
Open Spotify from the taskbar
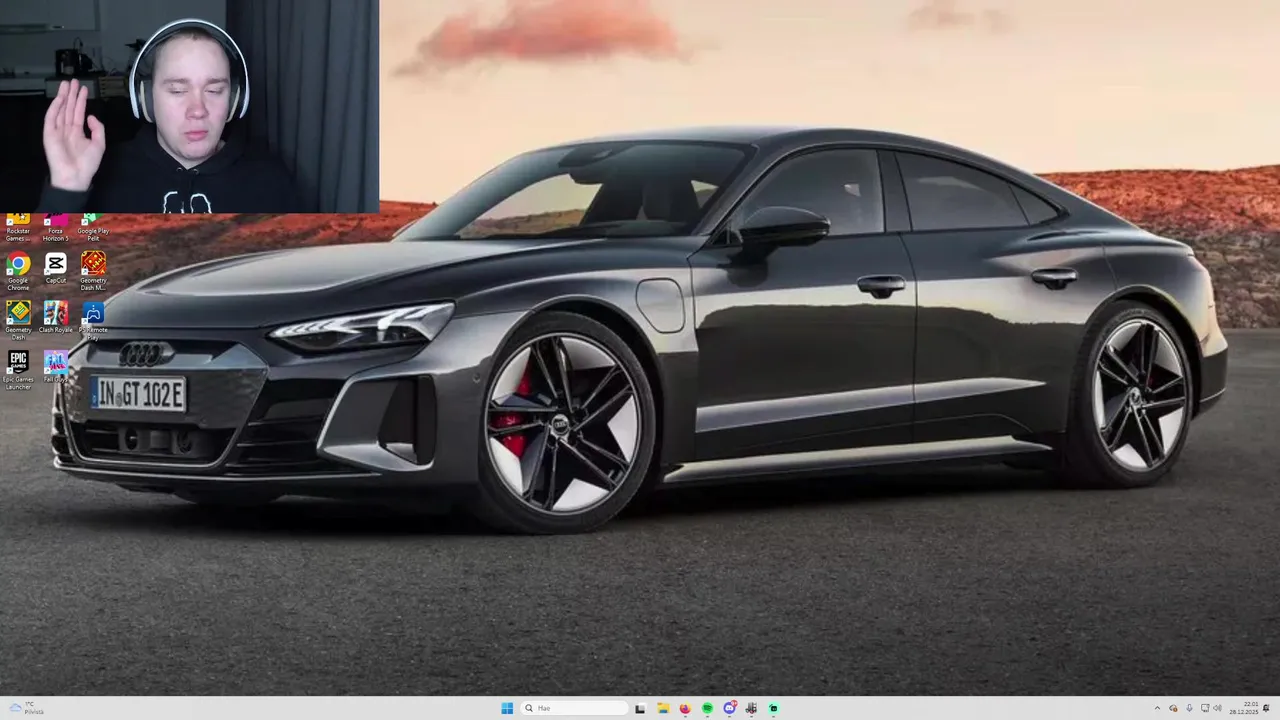pos(707,708)
